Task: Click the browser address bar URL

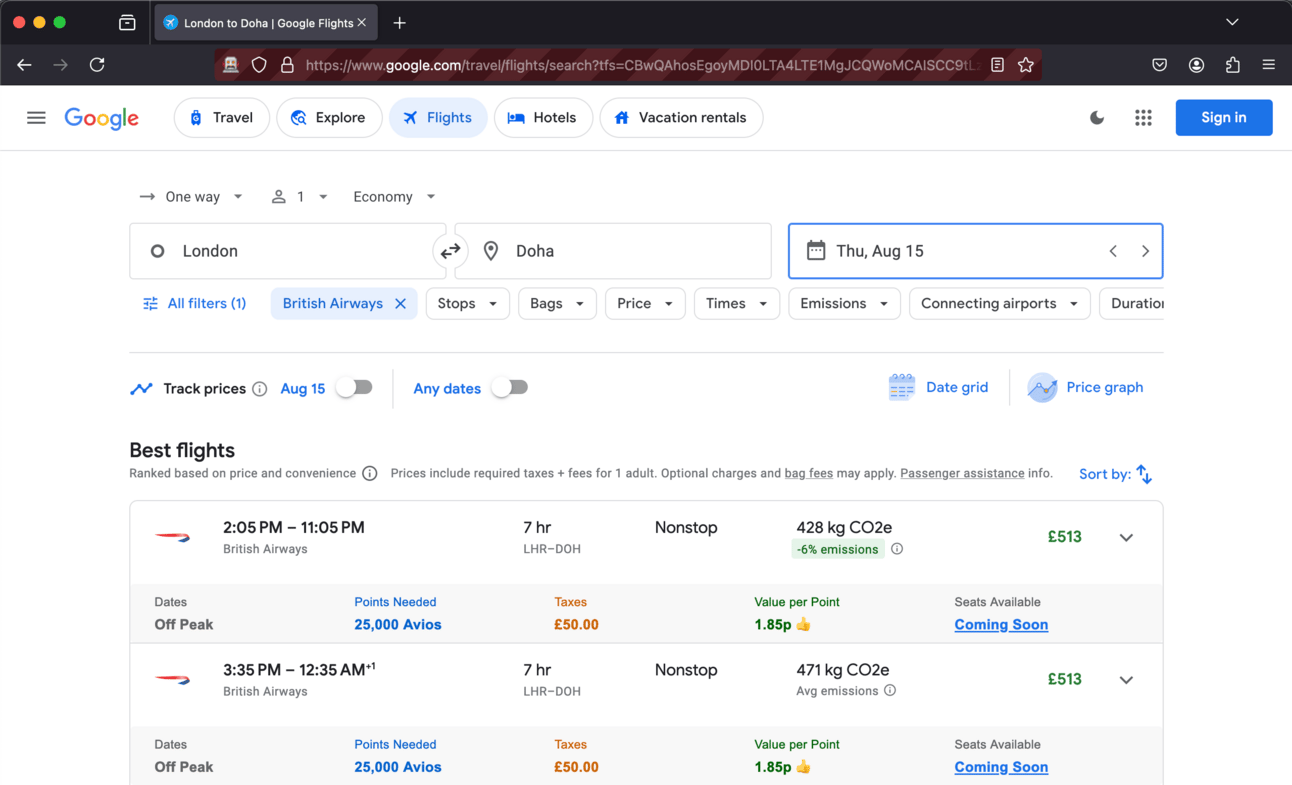Action: coord(640,65)
